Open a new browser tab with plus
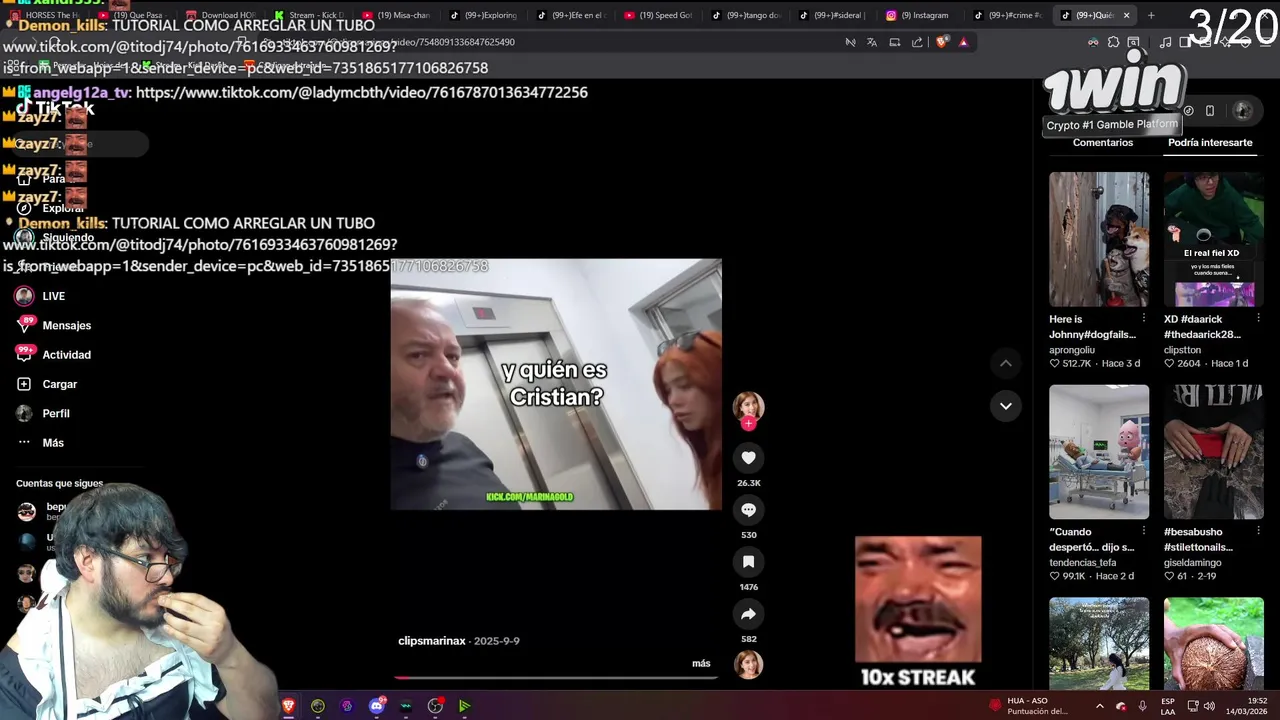This screenshot has width=1280, height=720. pos(1151,15)
